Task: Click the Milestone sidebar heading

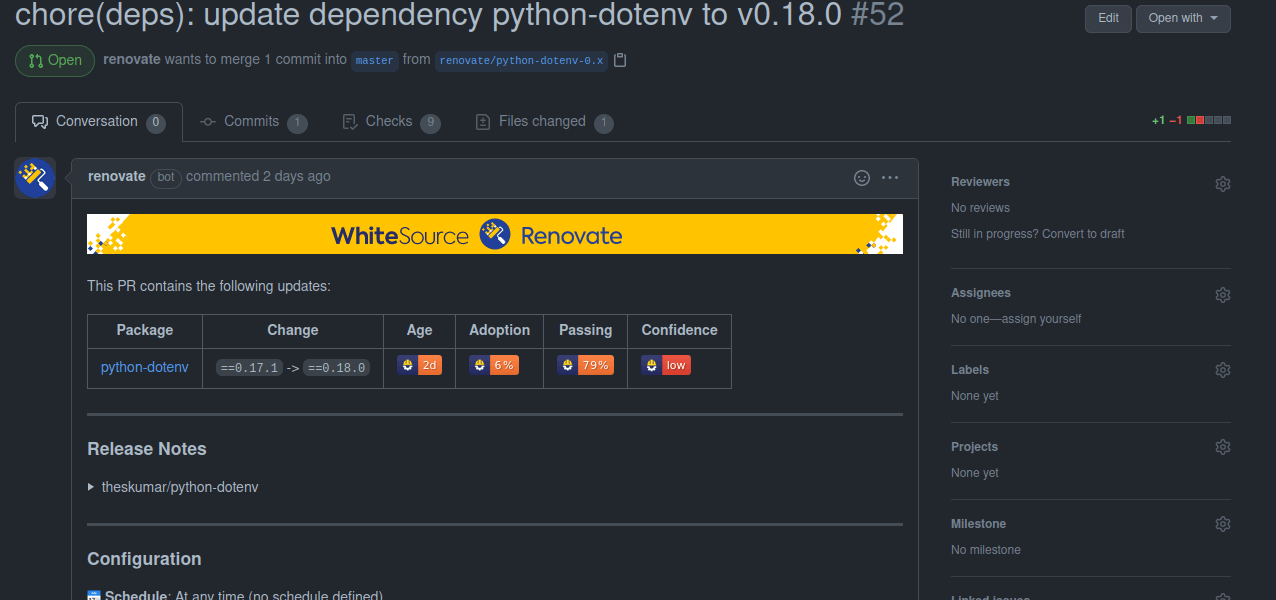Action: 978,524
